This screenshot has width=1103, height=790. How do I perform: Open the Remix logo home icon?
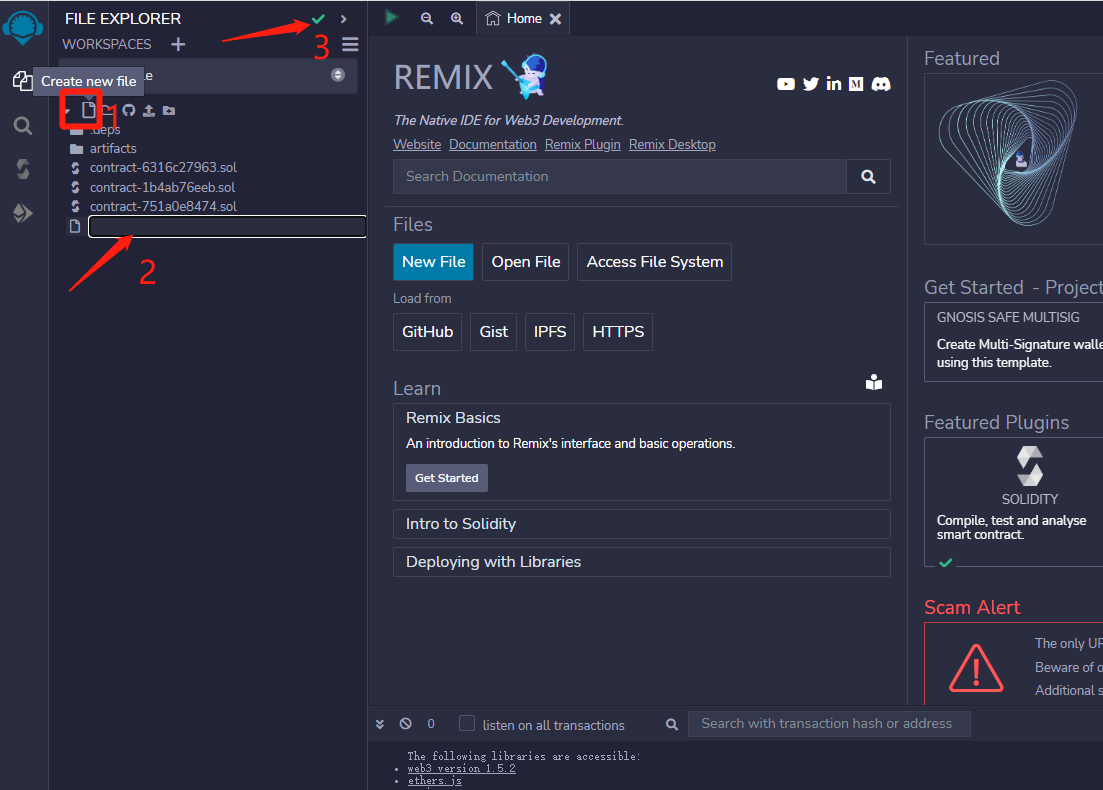23,28
